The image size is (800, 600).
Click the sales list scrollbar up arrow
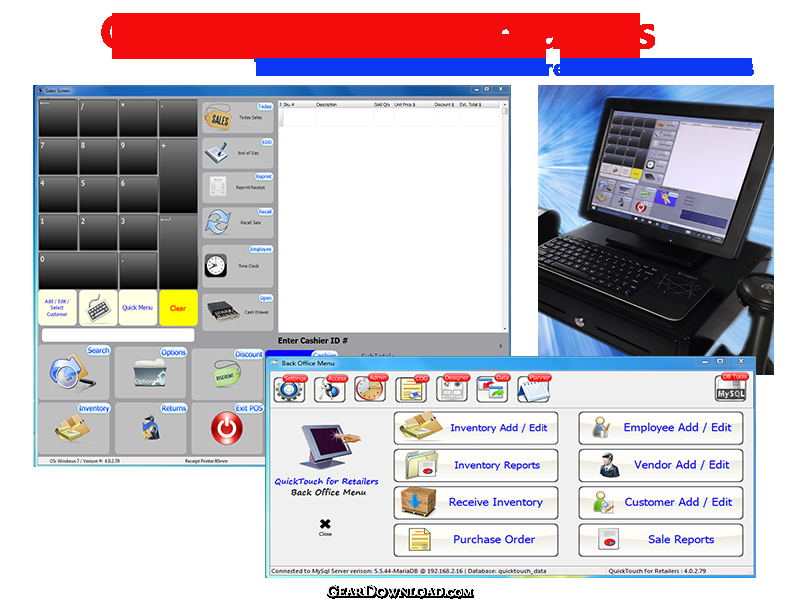[505, 105]
